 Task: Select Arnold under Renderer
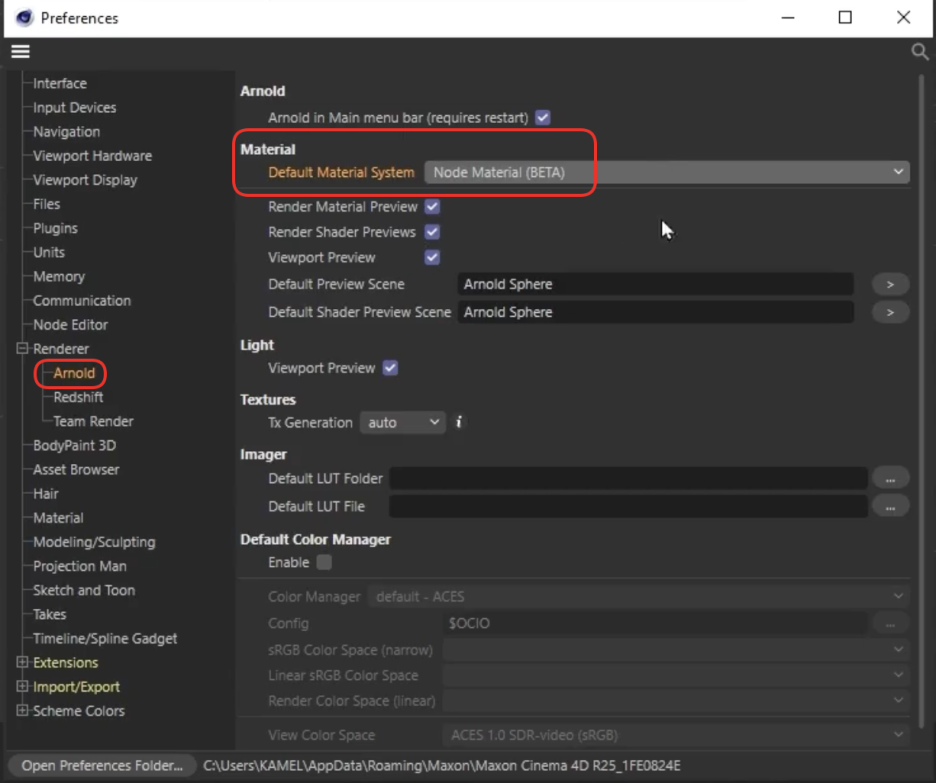74,373
